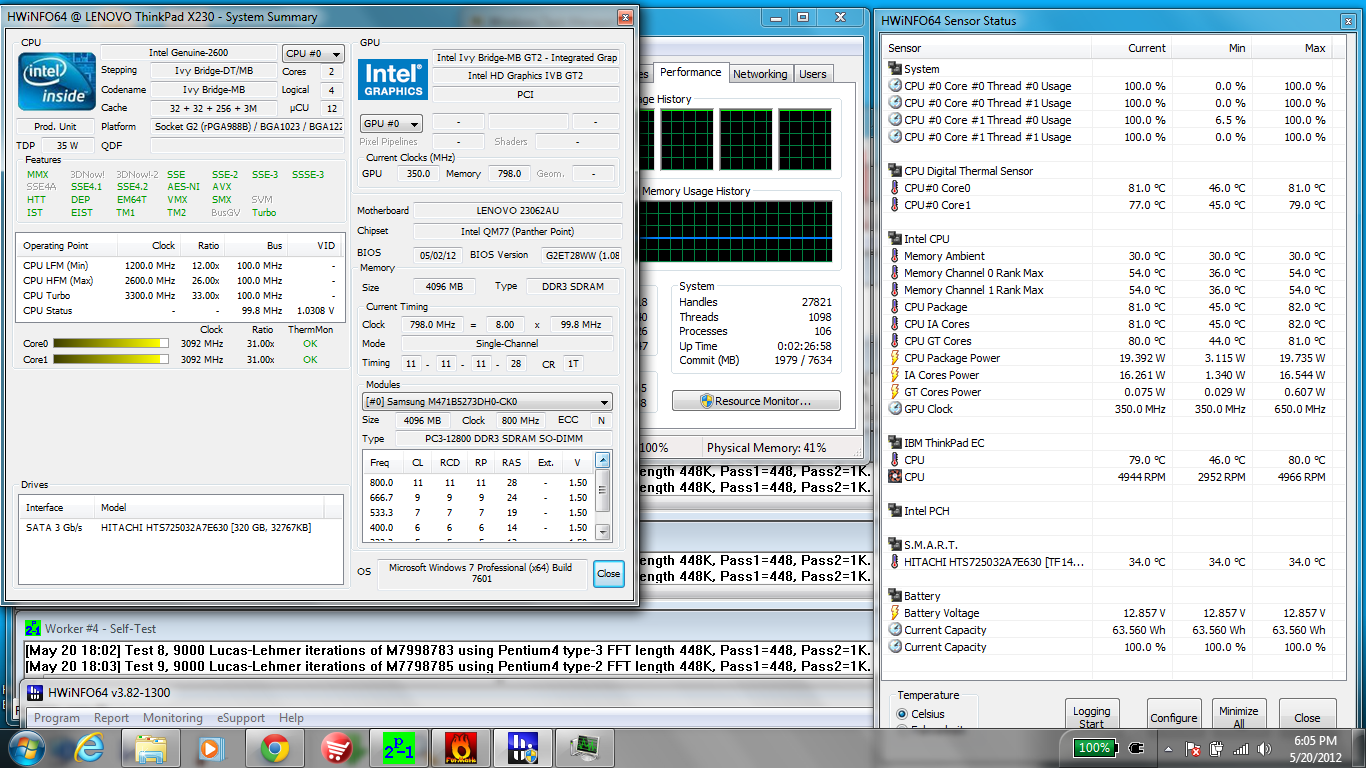Click the Intel Graphics logo in the GPU section

[x=393, y=80]
